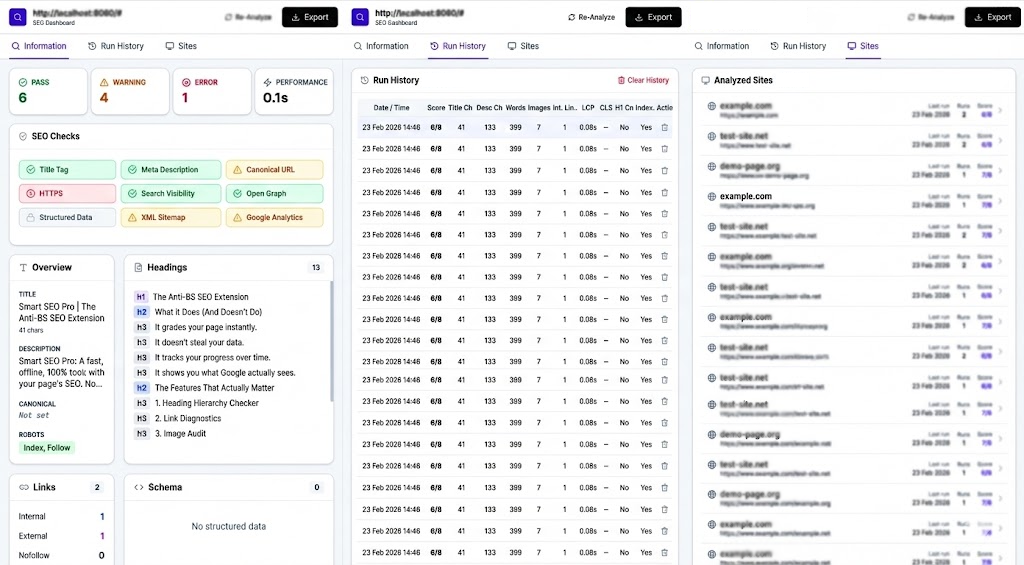The height and width of the screenshot is (565, 1024).
Task: Click the 'Date / Time' column header
Action: click(x=391, y=108)
